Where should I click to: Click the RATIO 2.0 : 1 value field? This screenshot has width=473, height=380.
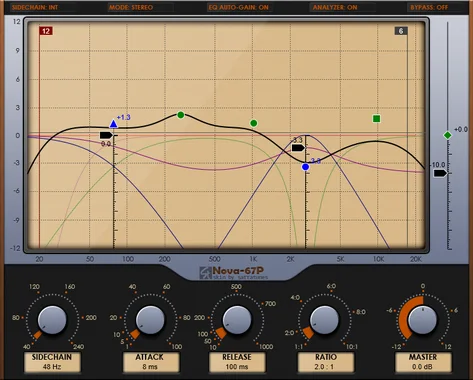326,362
